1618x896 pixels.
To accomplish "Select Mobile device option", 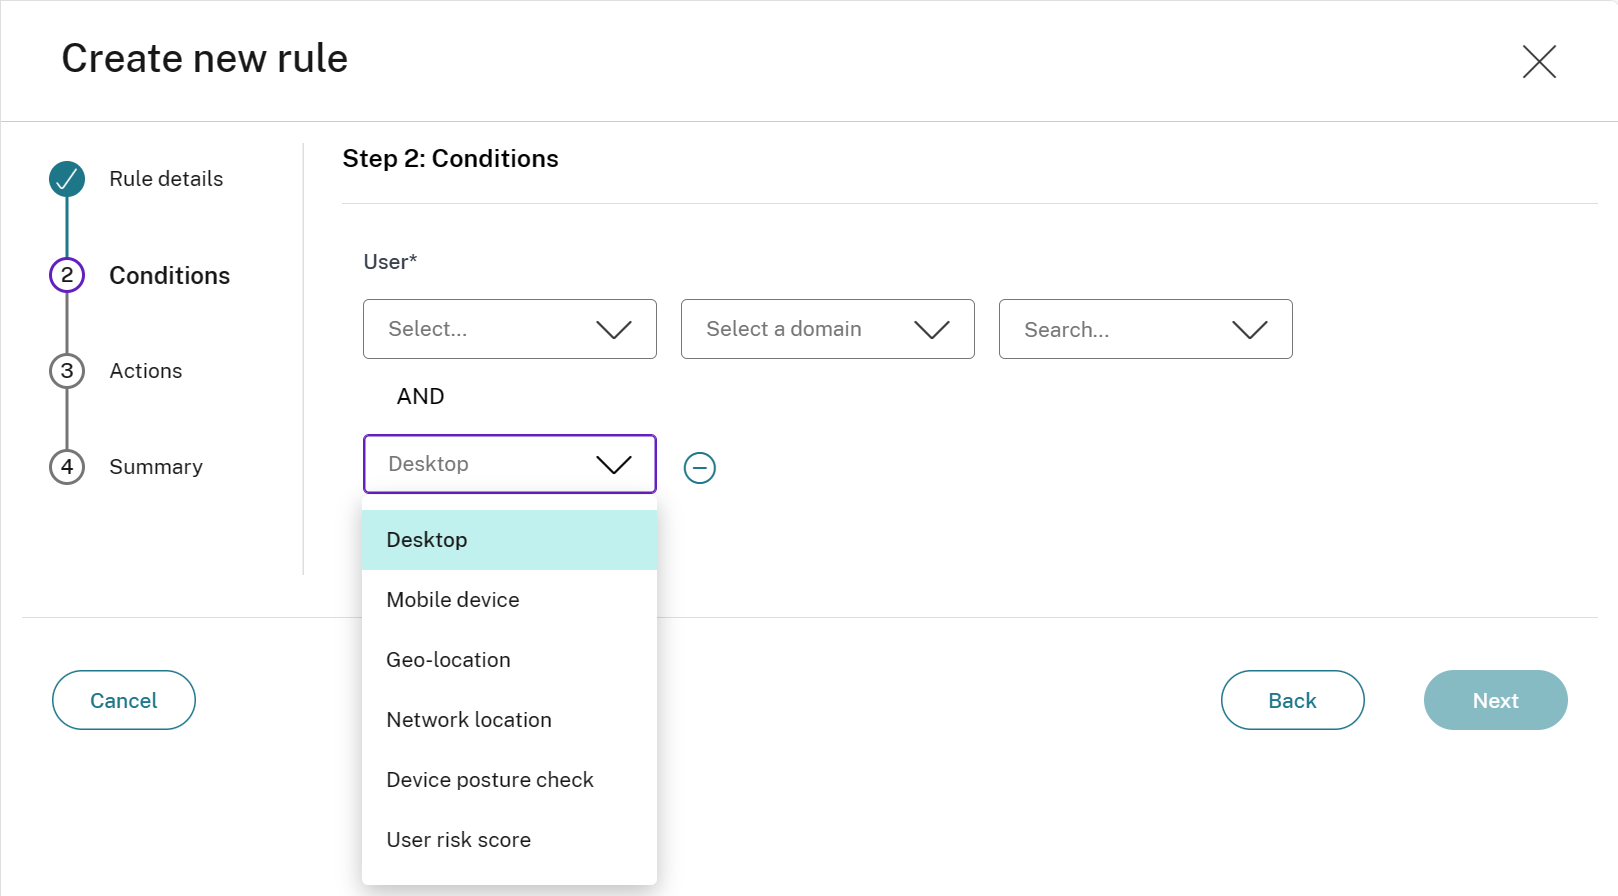I will pos(509,600).
